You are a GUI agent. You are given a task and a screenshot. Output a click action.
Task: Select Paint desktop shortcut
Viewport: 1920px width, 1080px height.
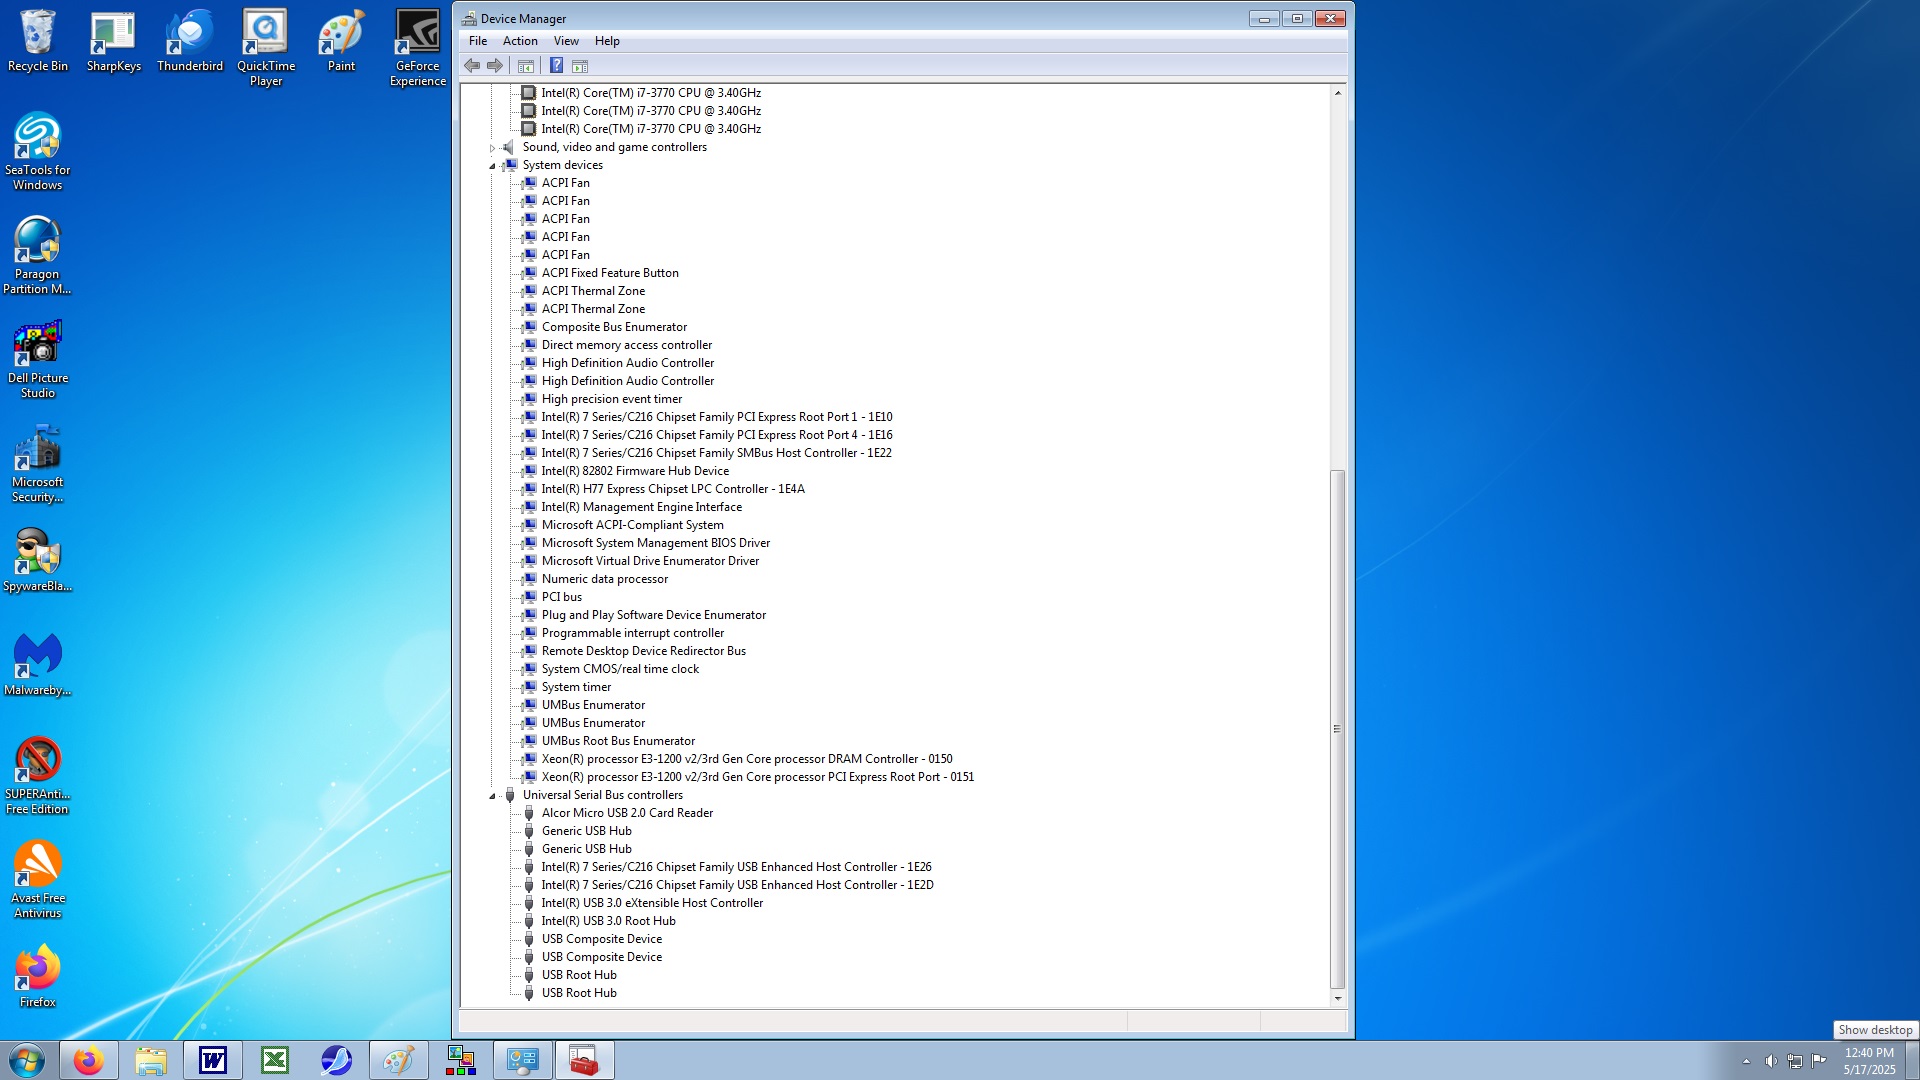pos(341,41)
